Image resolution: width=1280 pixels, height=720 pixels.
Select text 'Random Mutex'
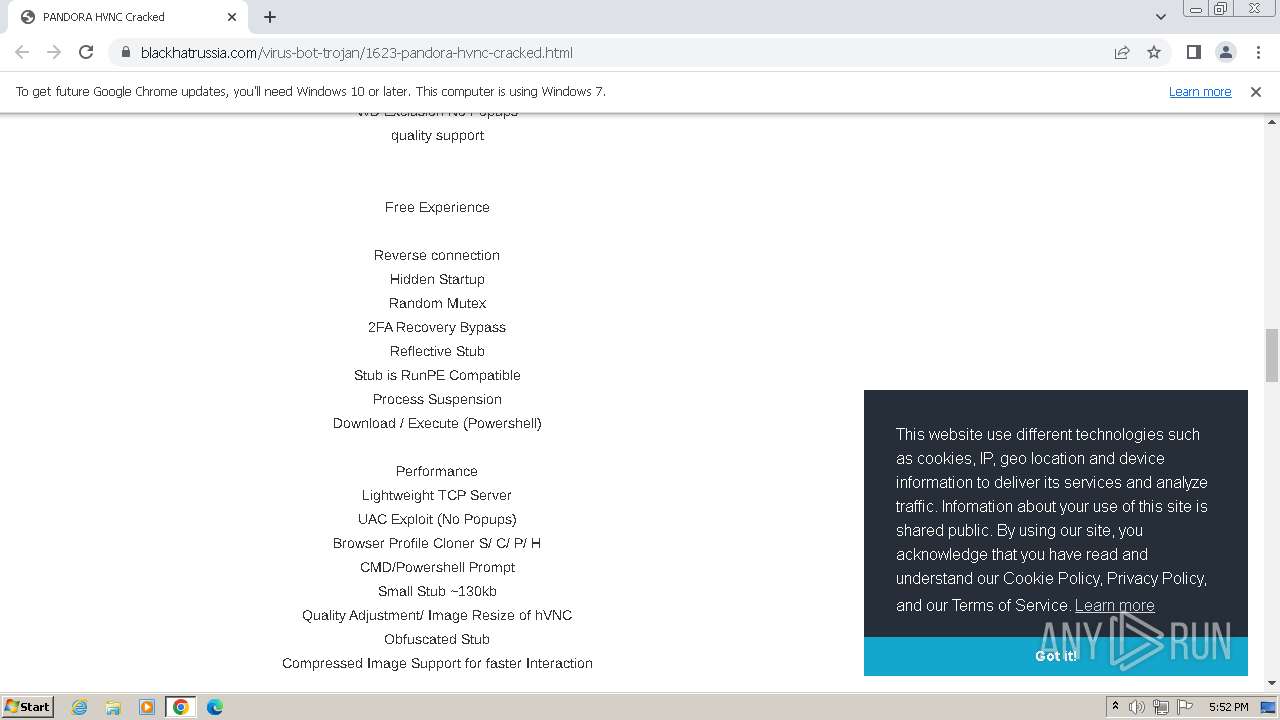point(437,303)
